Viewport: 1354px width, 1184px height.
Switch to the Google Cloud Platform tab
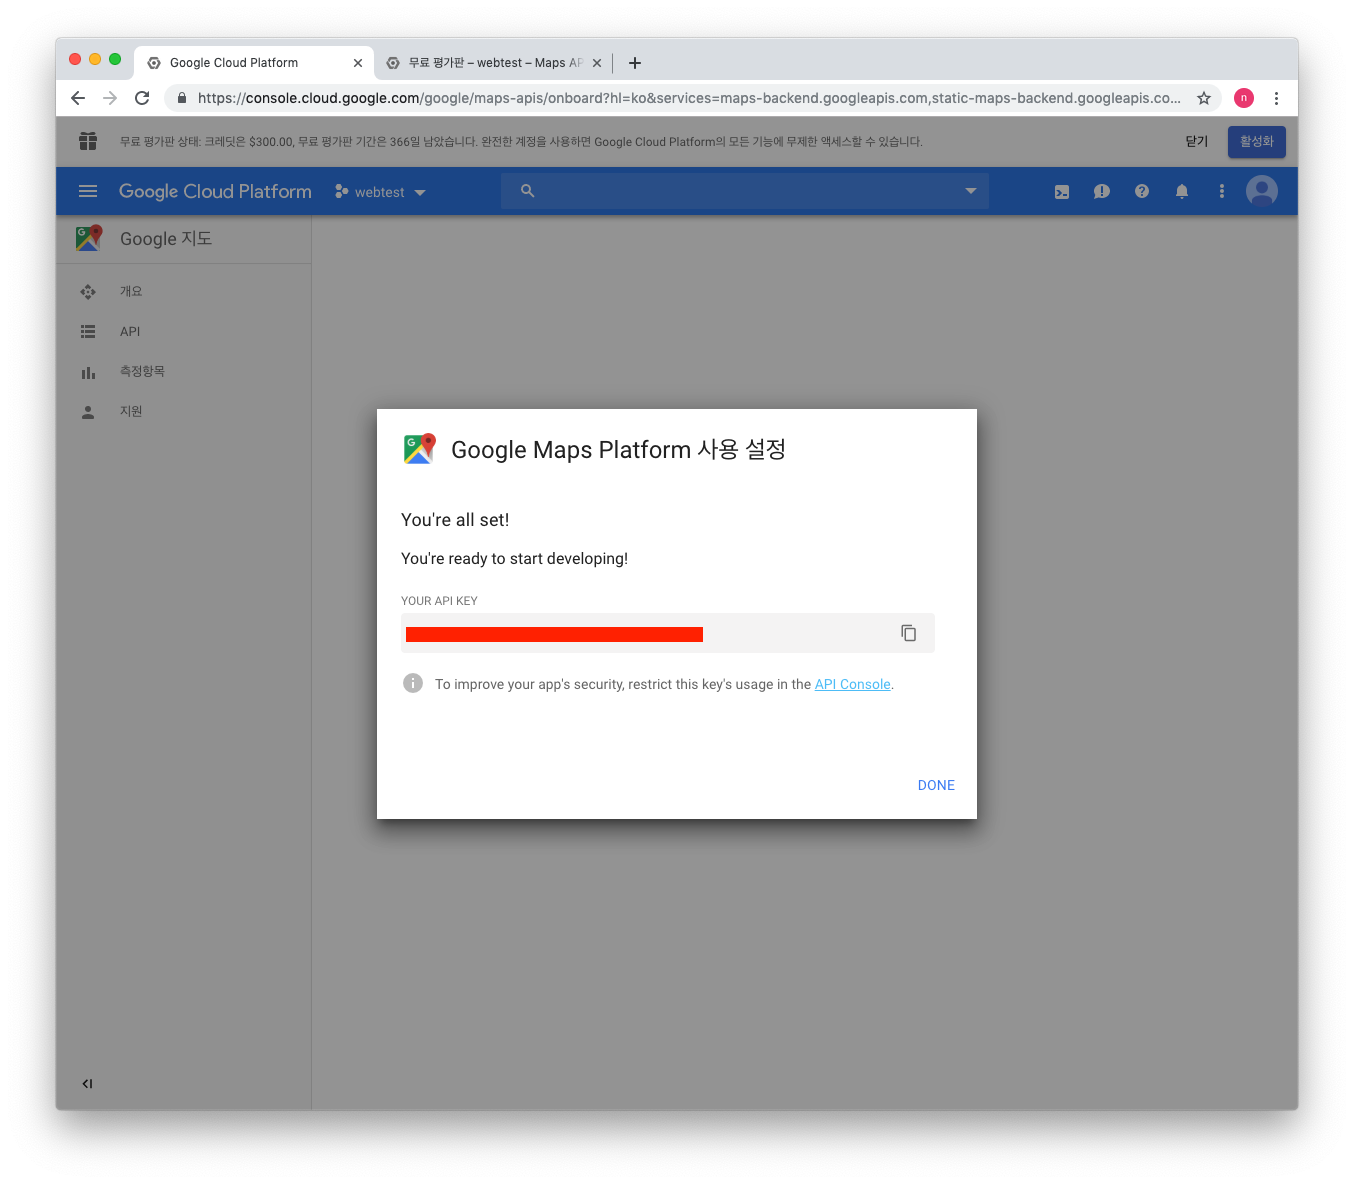[254, 62]
